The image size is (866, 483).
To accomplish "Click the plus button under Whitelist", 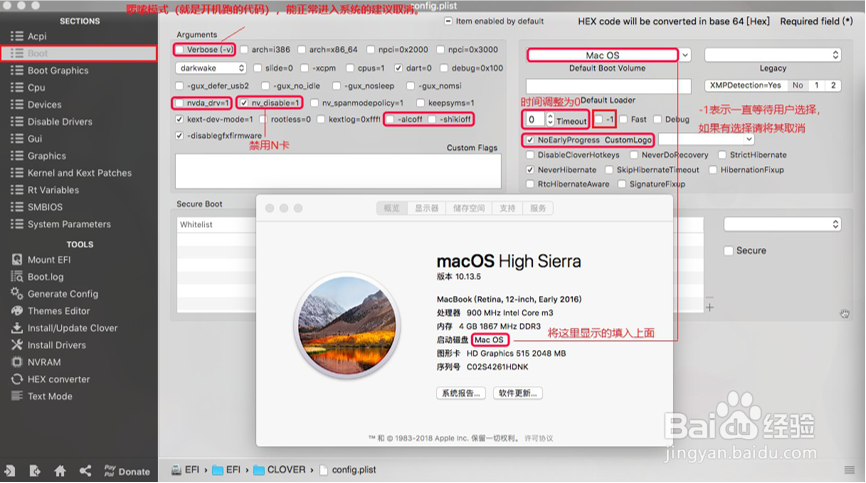I will (710, 307).
